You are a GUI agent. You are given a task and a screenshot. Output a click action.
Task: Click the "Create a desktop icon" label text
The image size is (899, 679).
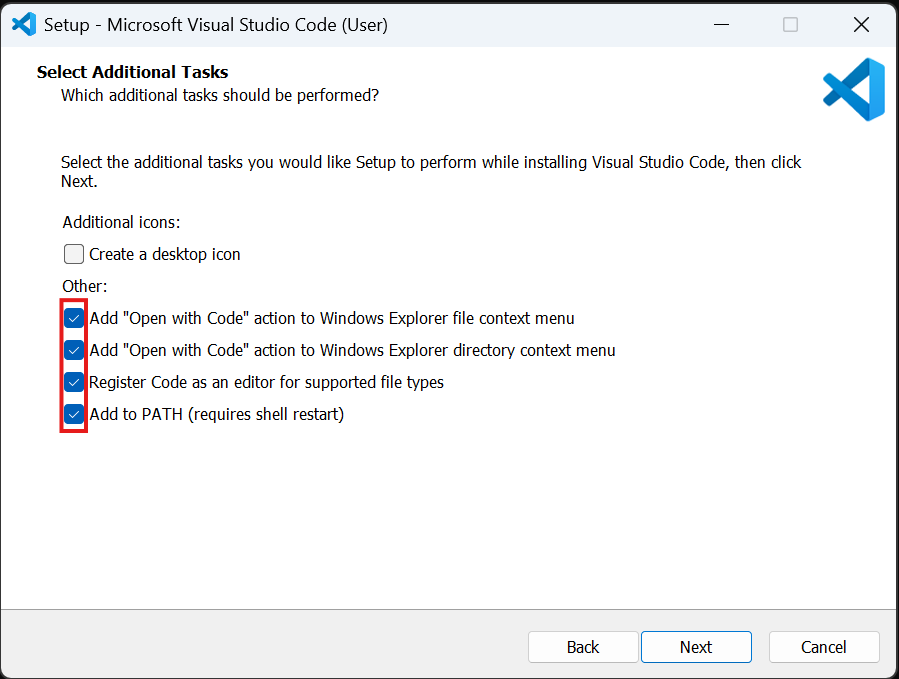click(165, 254)
